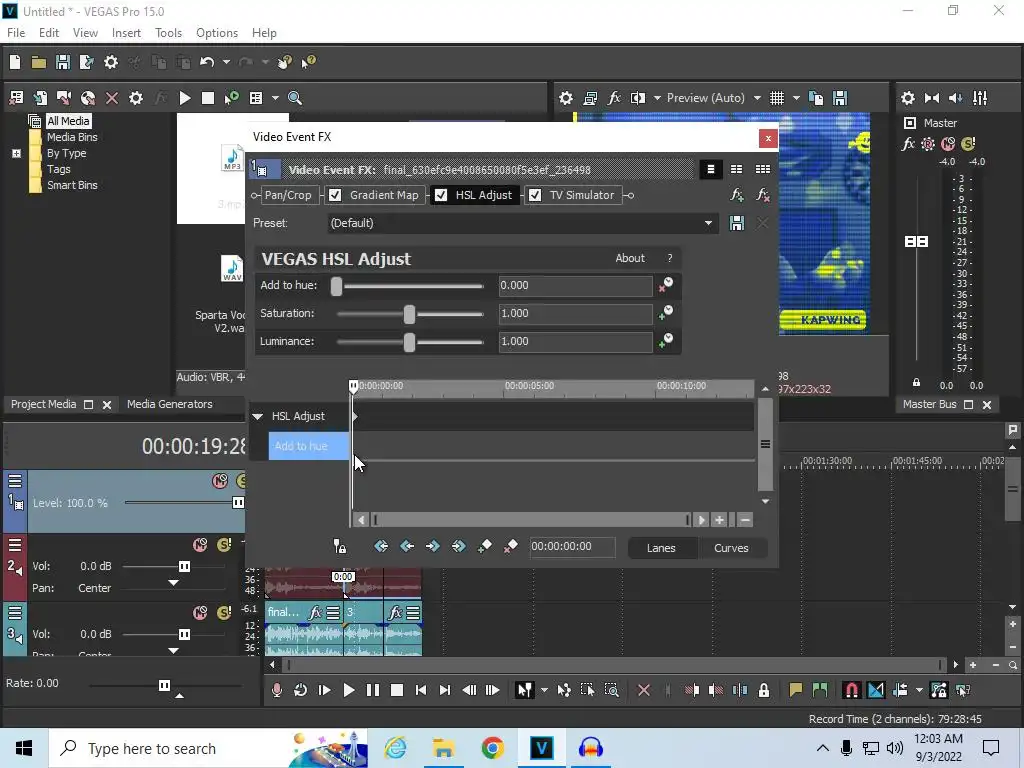Screen dimensions: 1024x768
Task: Uncheck the HSL Adjust effect checkbox
Action: tap(441, 195)
